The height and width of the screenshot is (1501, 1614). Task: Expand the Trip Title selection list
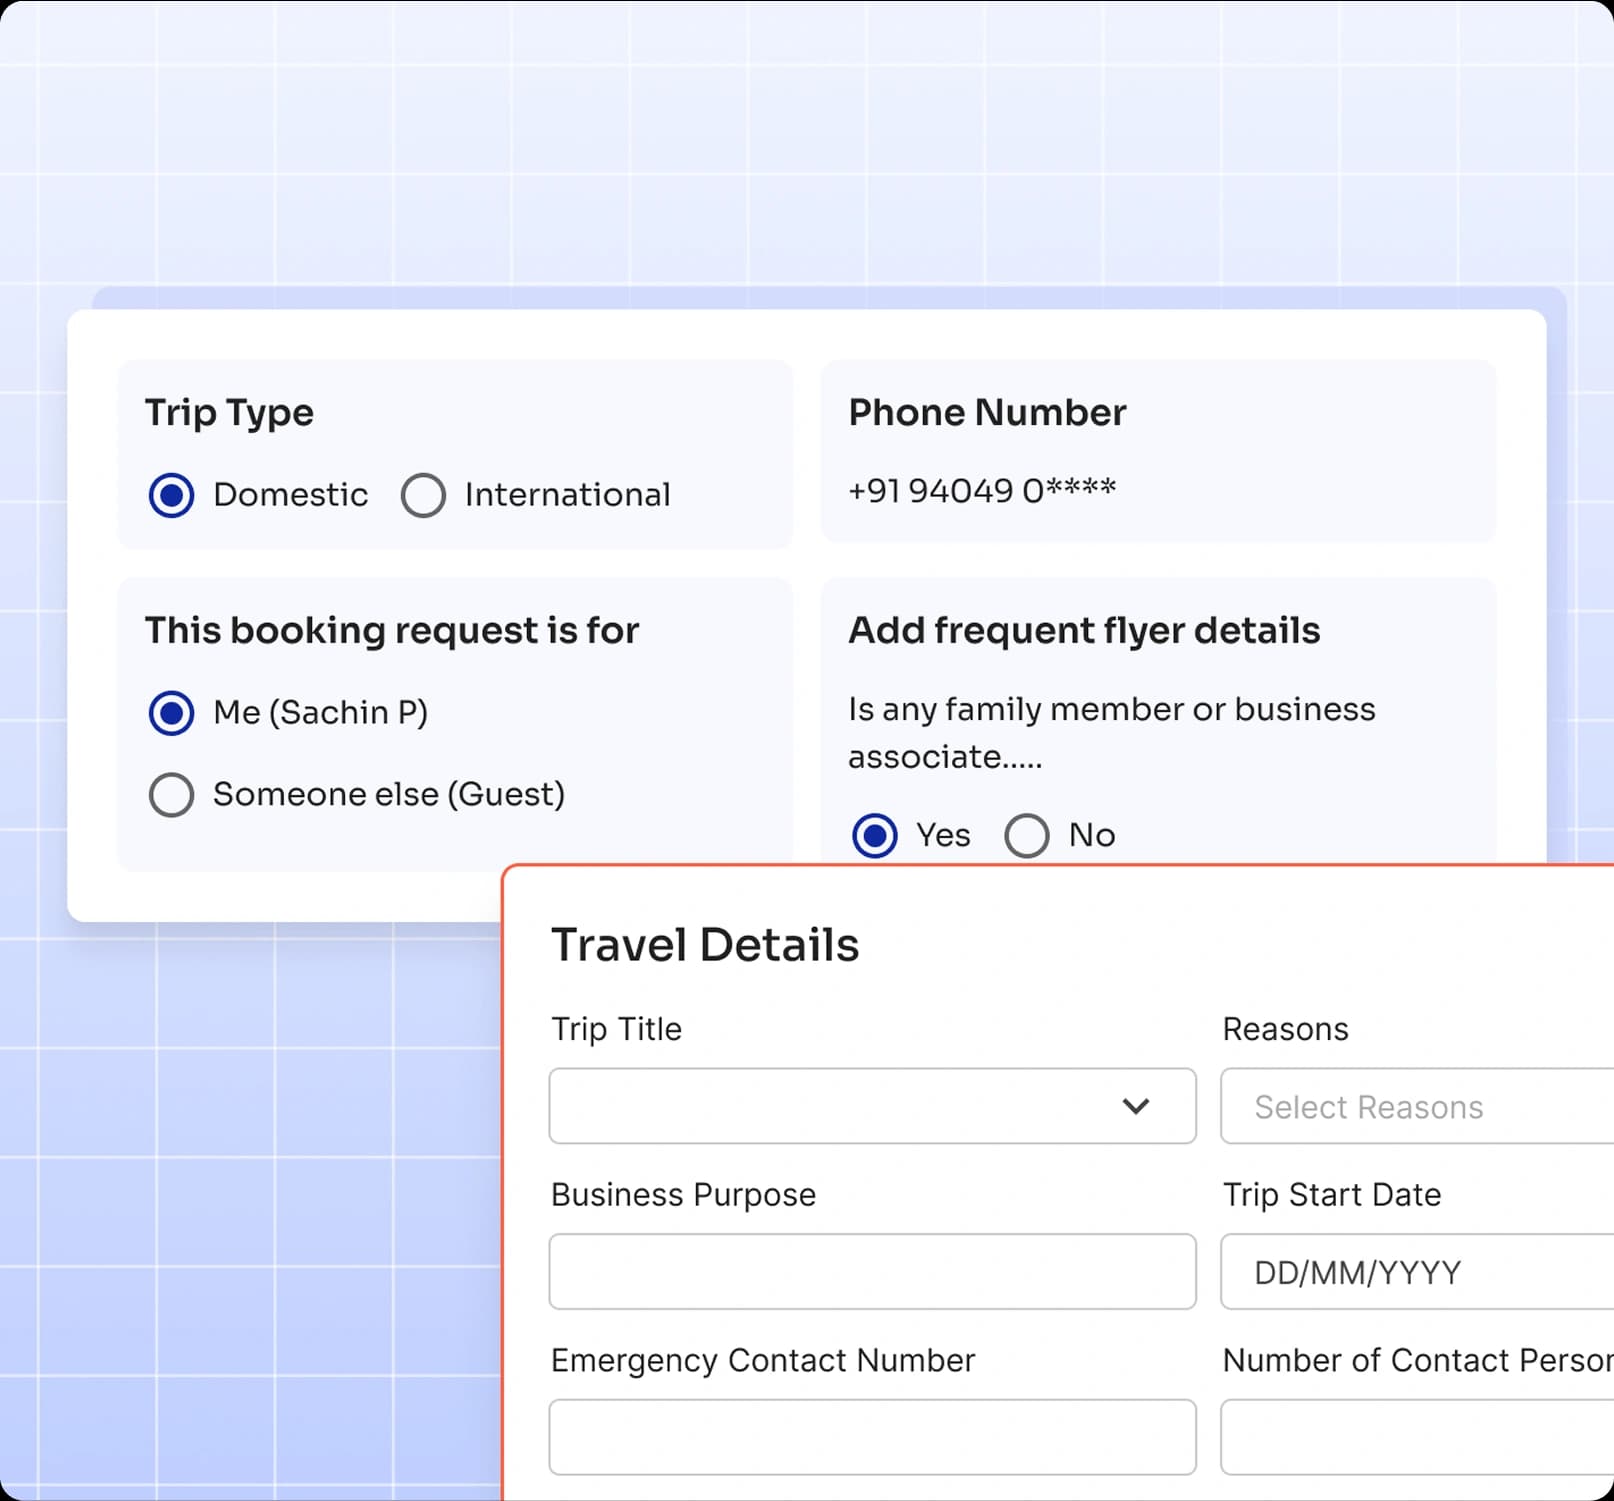[872, 1106]
